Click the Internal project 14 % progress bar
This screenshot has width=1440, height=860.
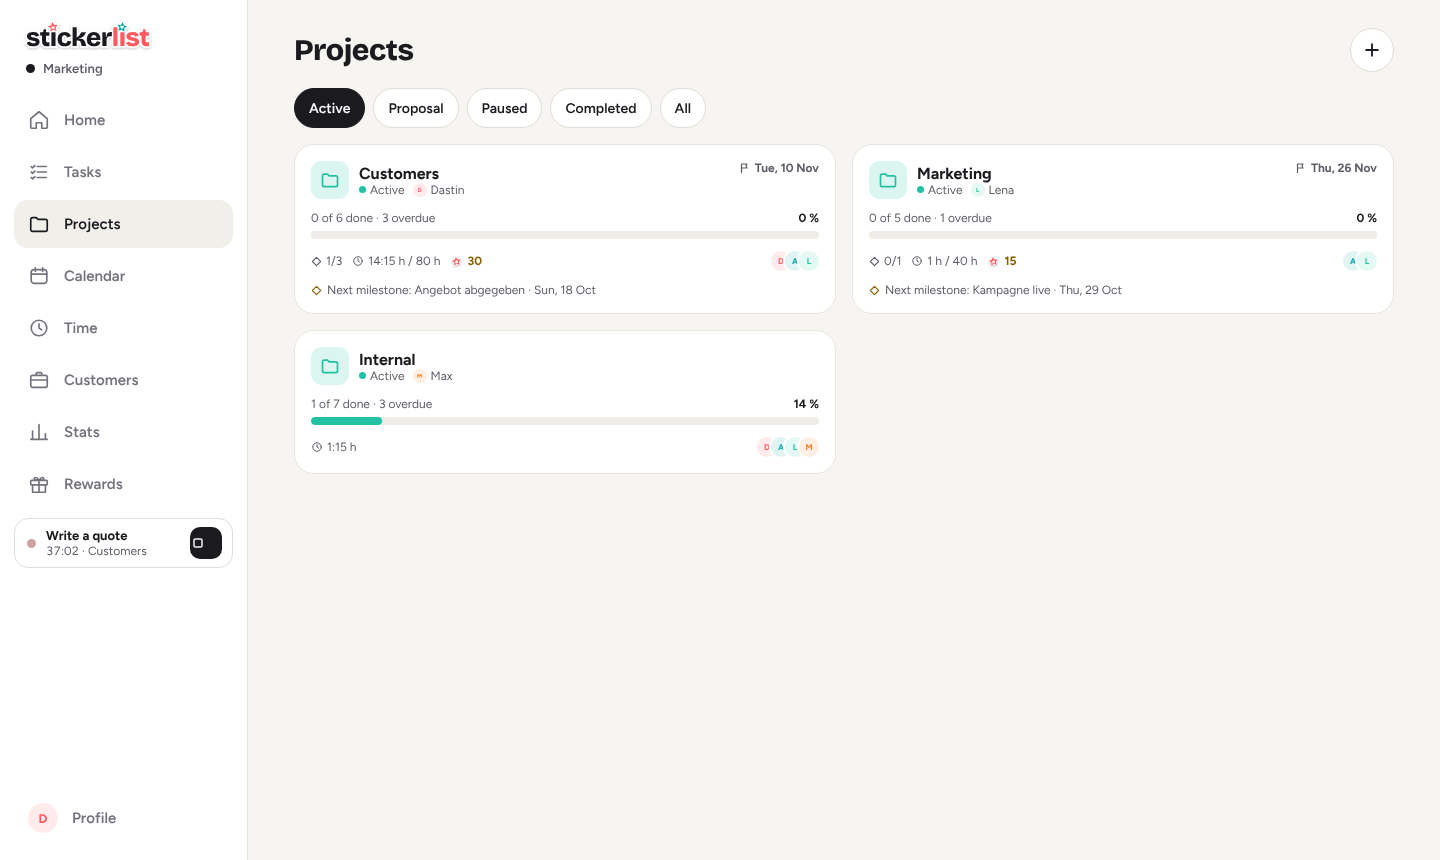coord(565,421)
